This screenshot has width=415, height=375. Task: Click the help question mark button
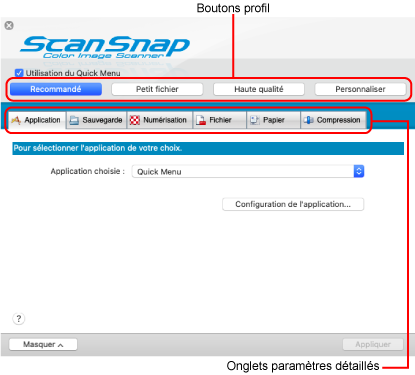coord(19,319)
